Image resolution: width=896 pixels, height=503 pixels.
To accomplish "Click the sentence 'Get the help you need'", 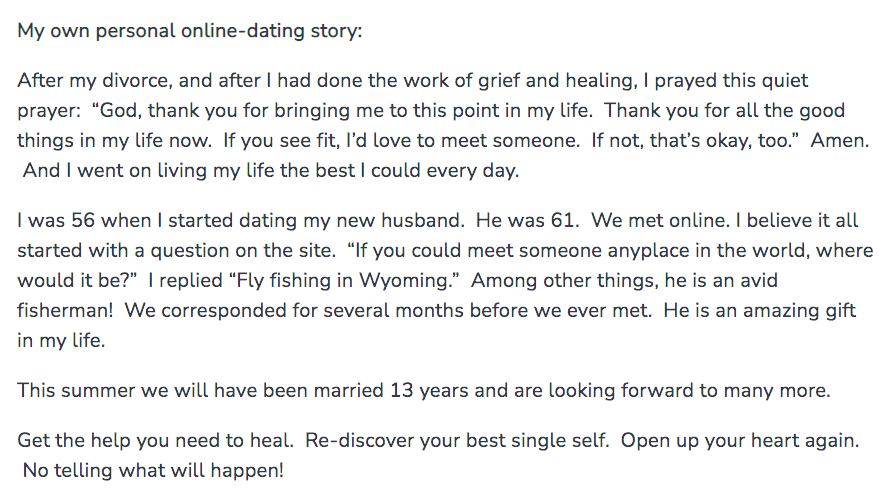I will [155, 441].
